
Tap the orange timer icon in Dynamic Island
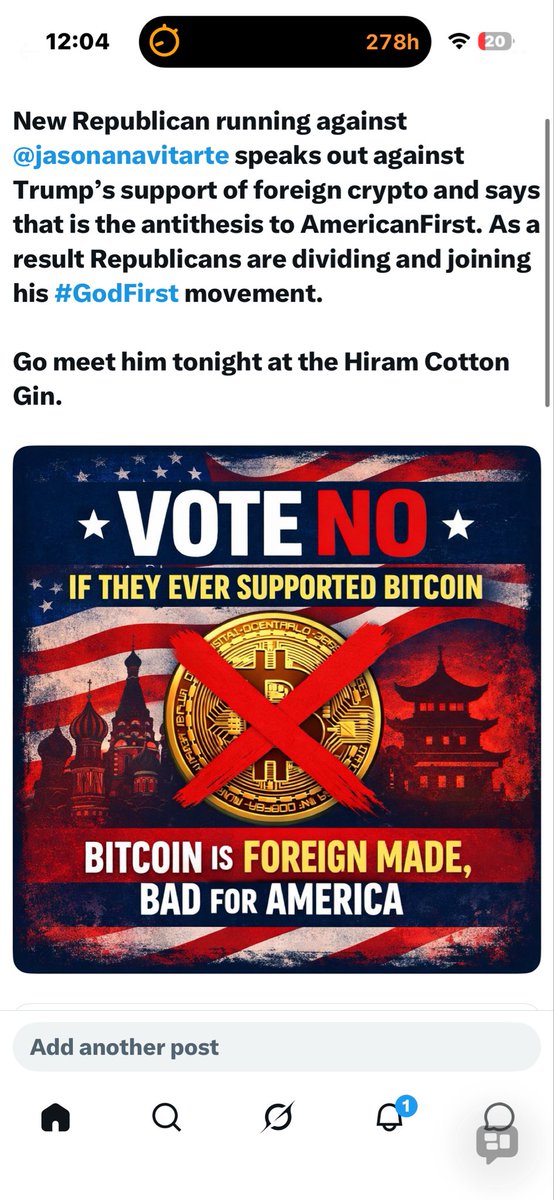(x=165, y=41)
